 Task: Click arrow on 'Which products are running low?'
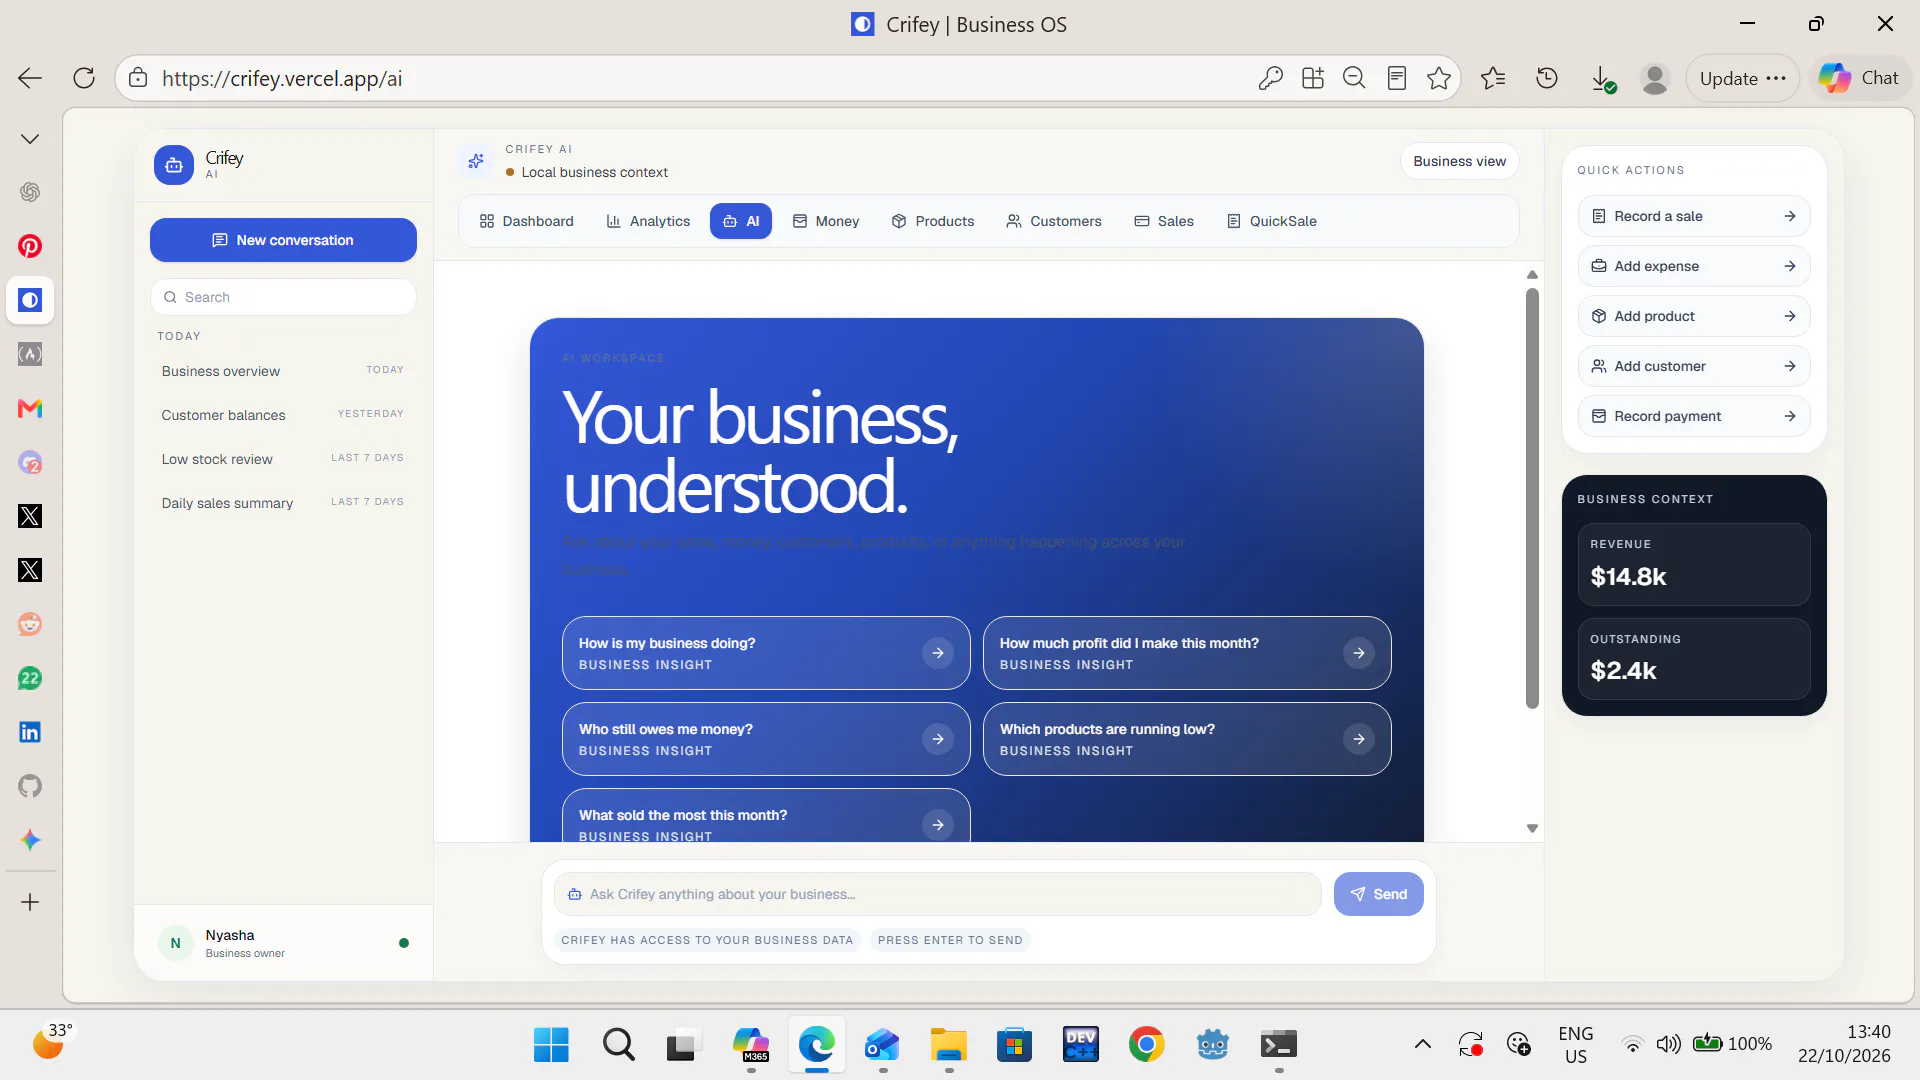pos(1359,739)
